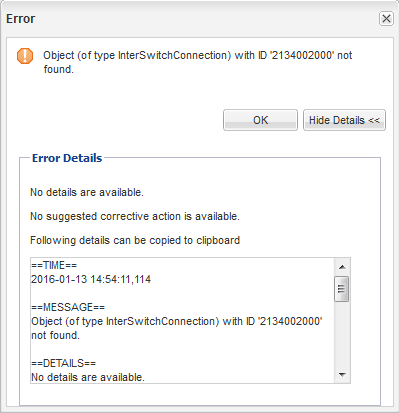Click the ==DETAILS== header line
Viewport: 399px width, 413px height.
coord(64,363)
